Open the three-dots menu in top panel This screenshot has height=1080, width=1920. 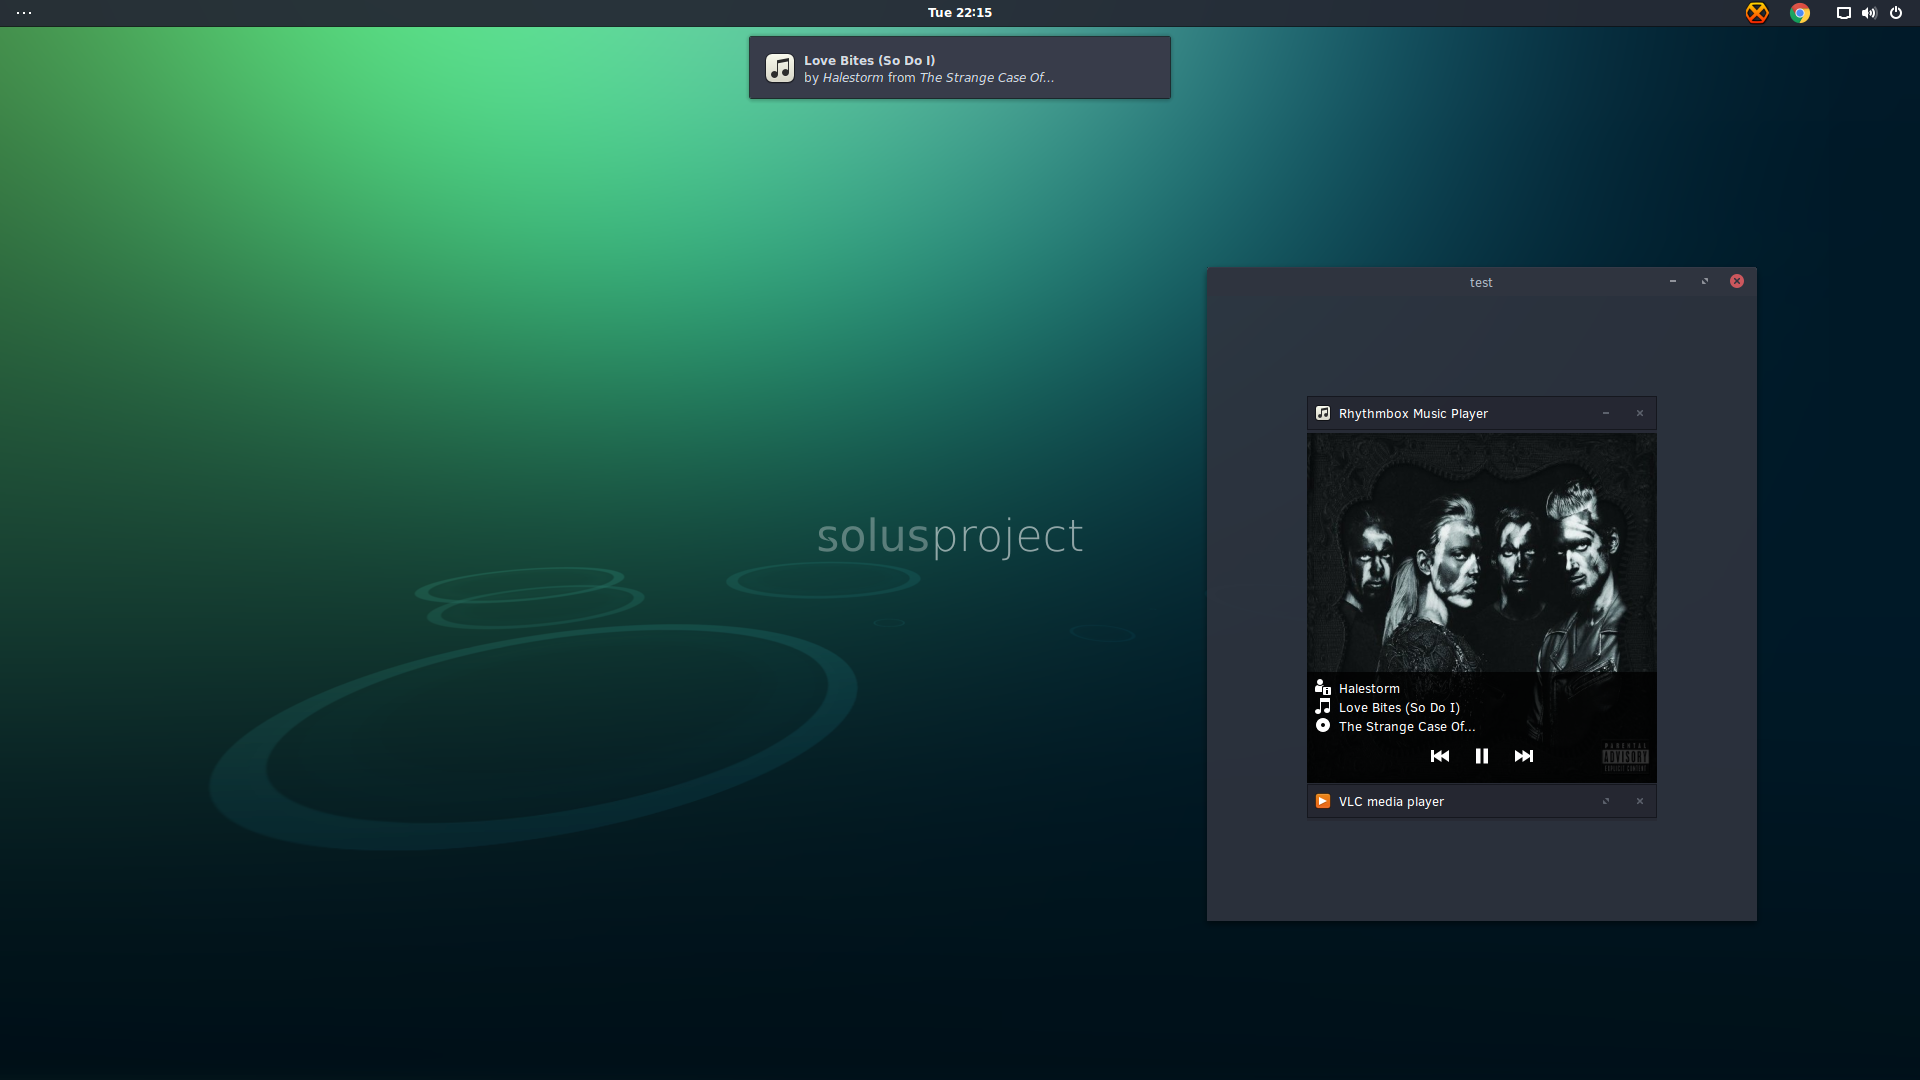click(x=24, y=13)
